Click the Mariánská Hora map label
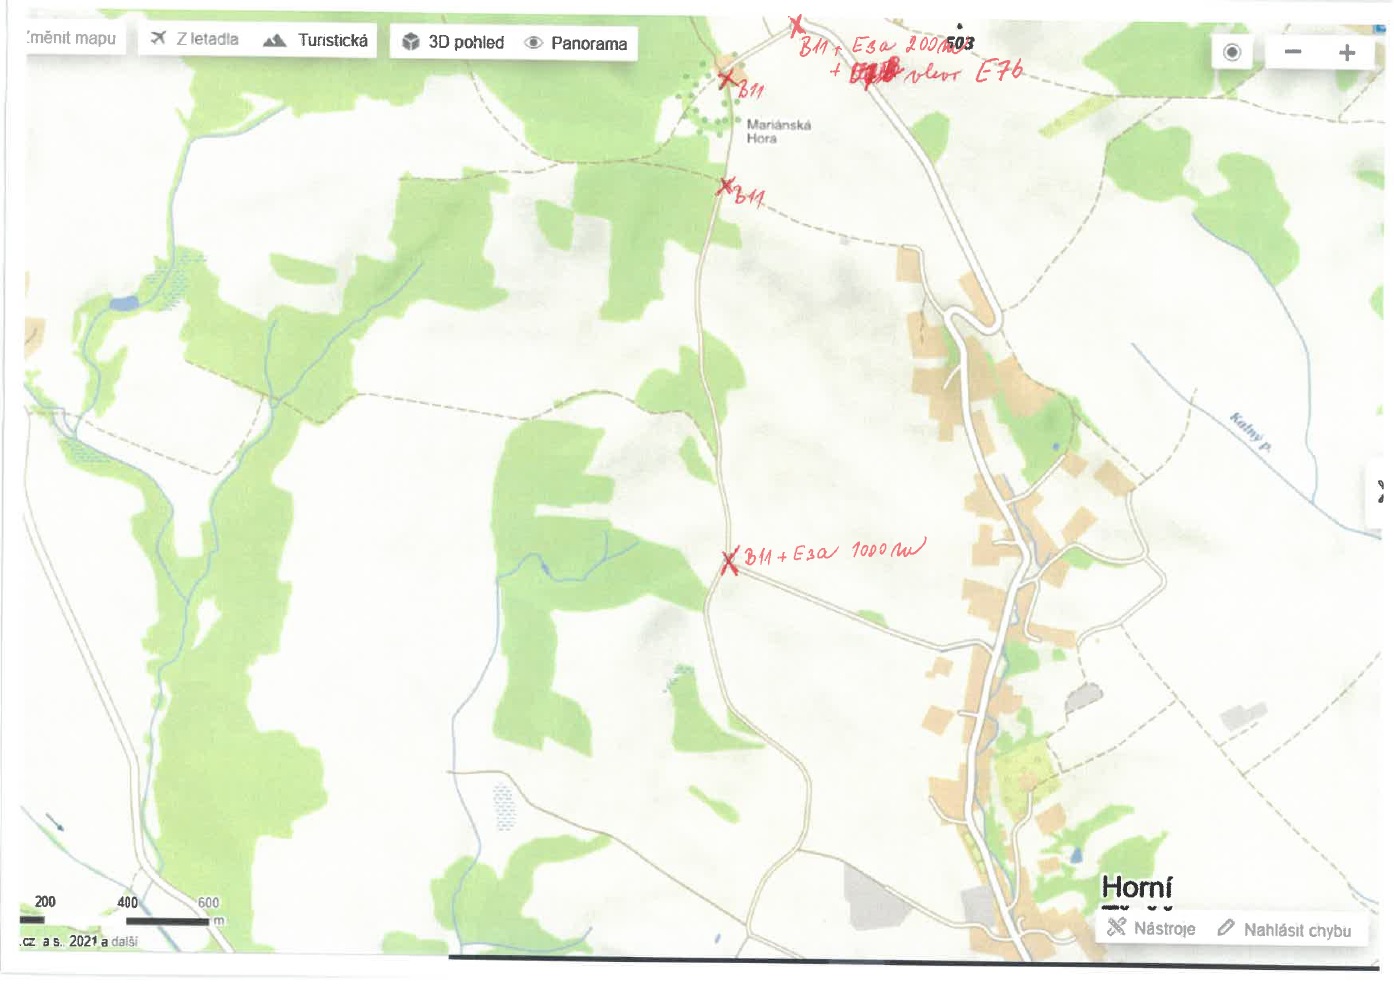The width and height of the screenshot is (1394, 987). (x=777, y=132)
